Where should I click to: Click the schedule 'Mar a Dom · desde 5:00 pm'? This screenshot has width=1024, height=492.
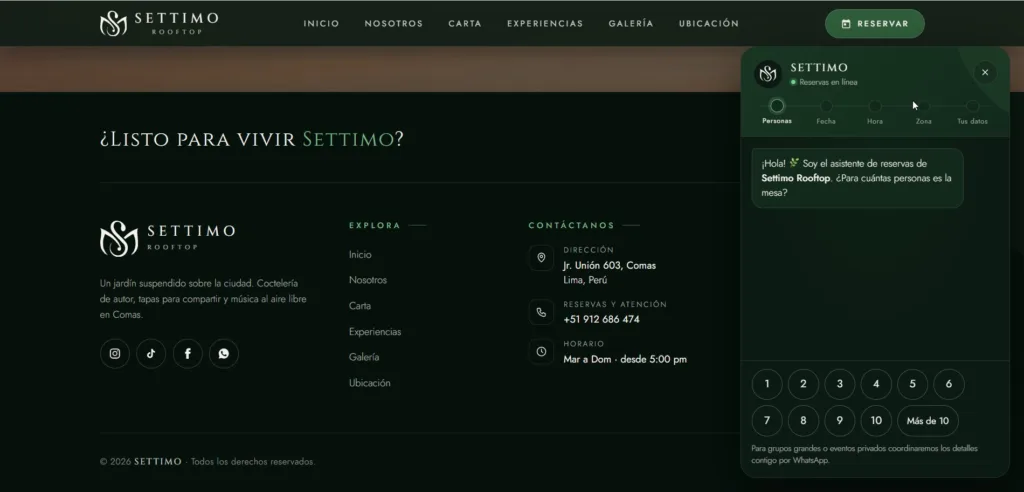point(625,359)
